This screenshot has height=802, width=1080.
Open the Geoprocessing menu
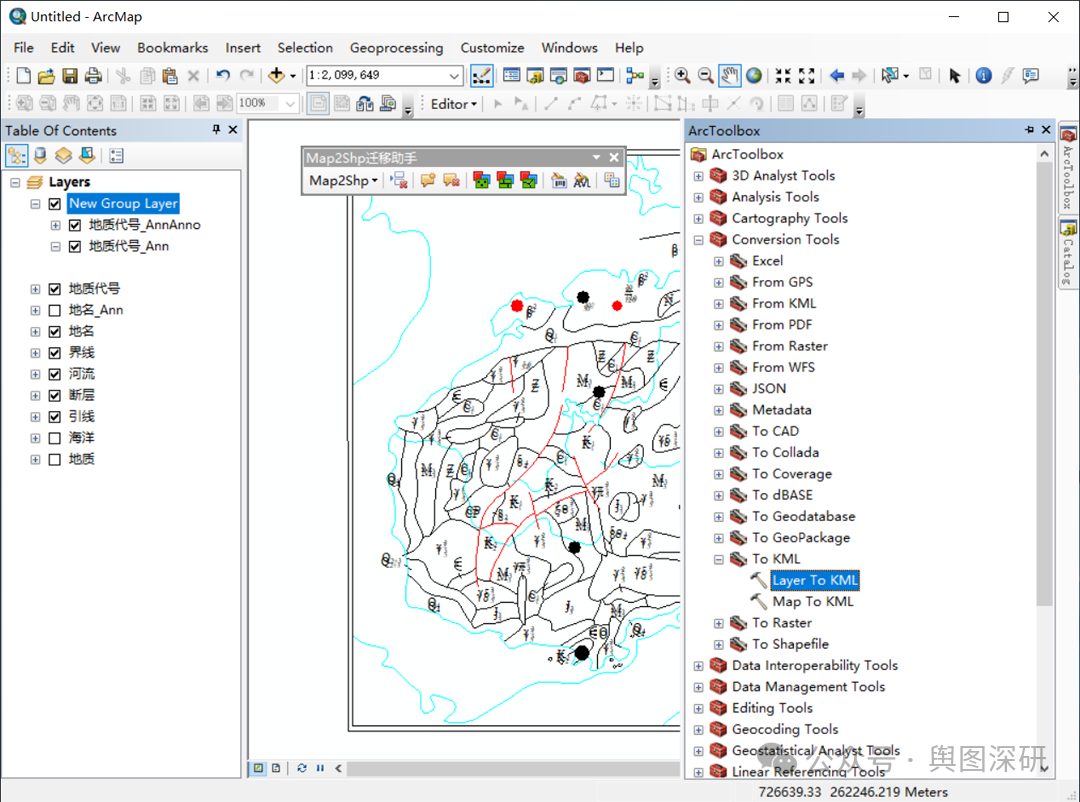tap(396, 47)
